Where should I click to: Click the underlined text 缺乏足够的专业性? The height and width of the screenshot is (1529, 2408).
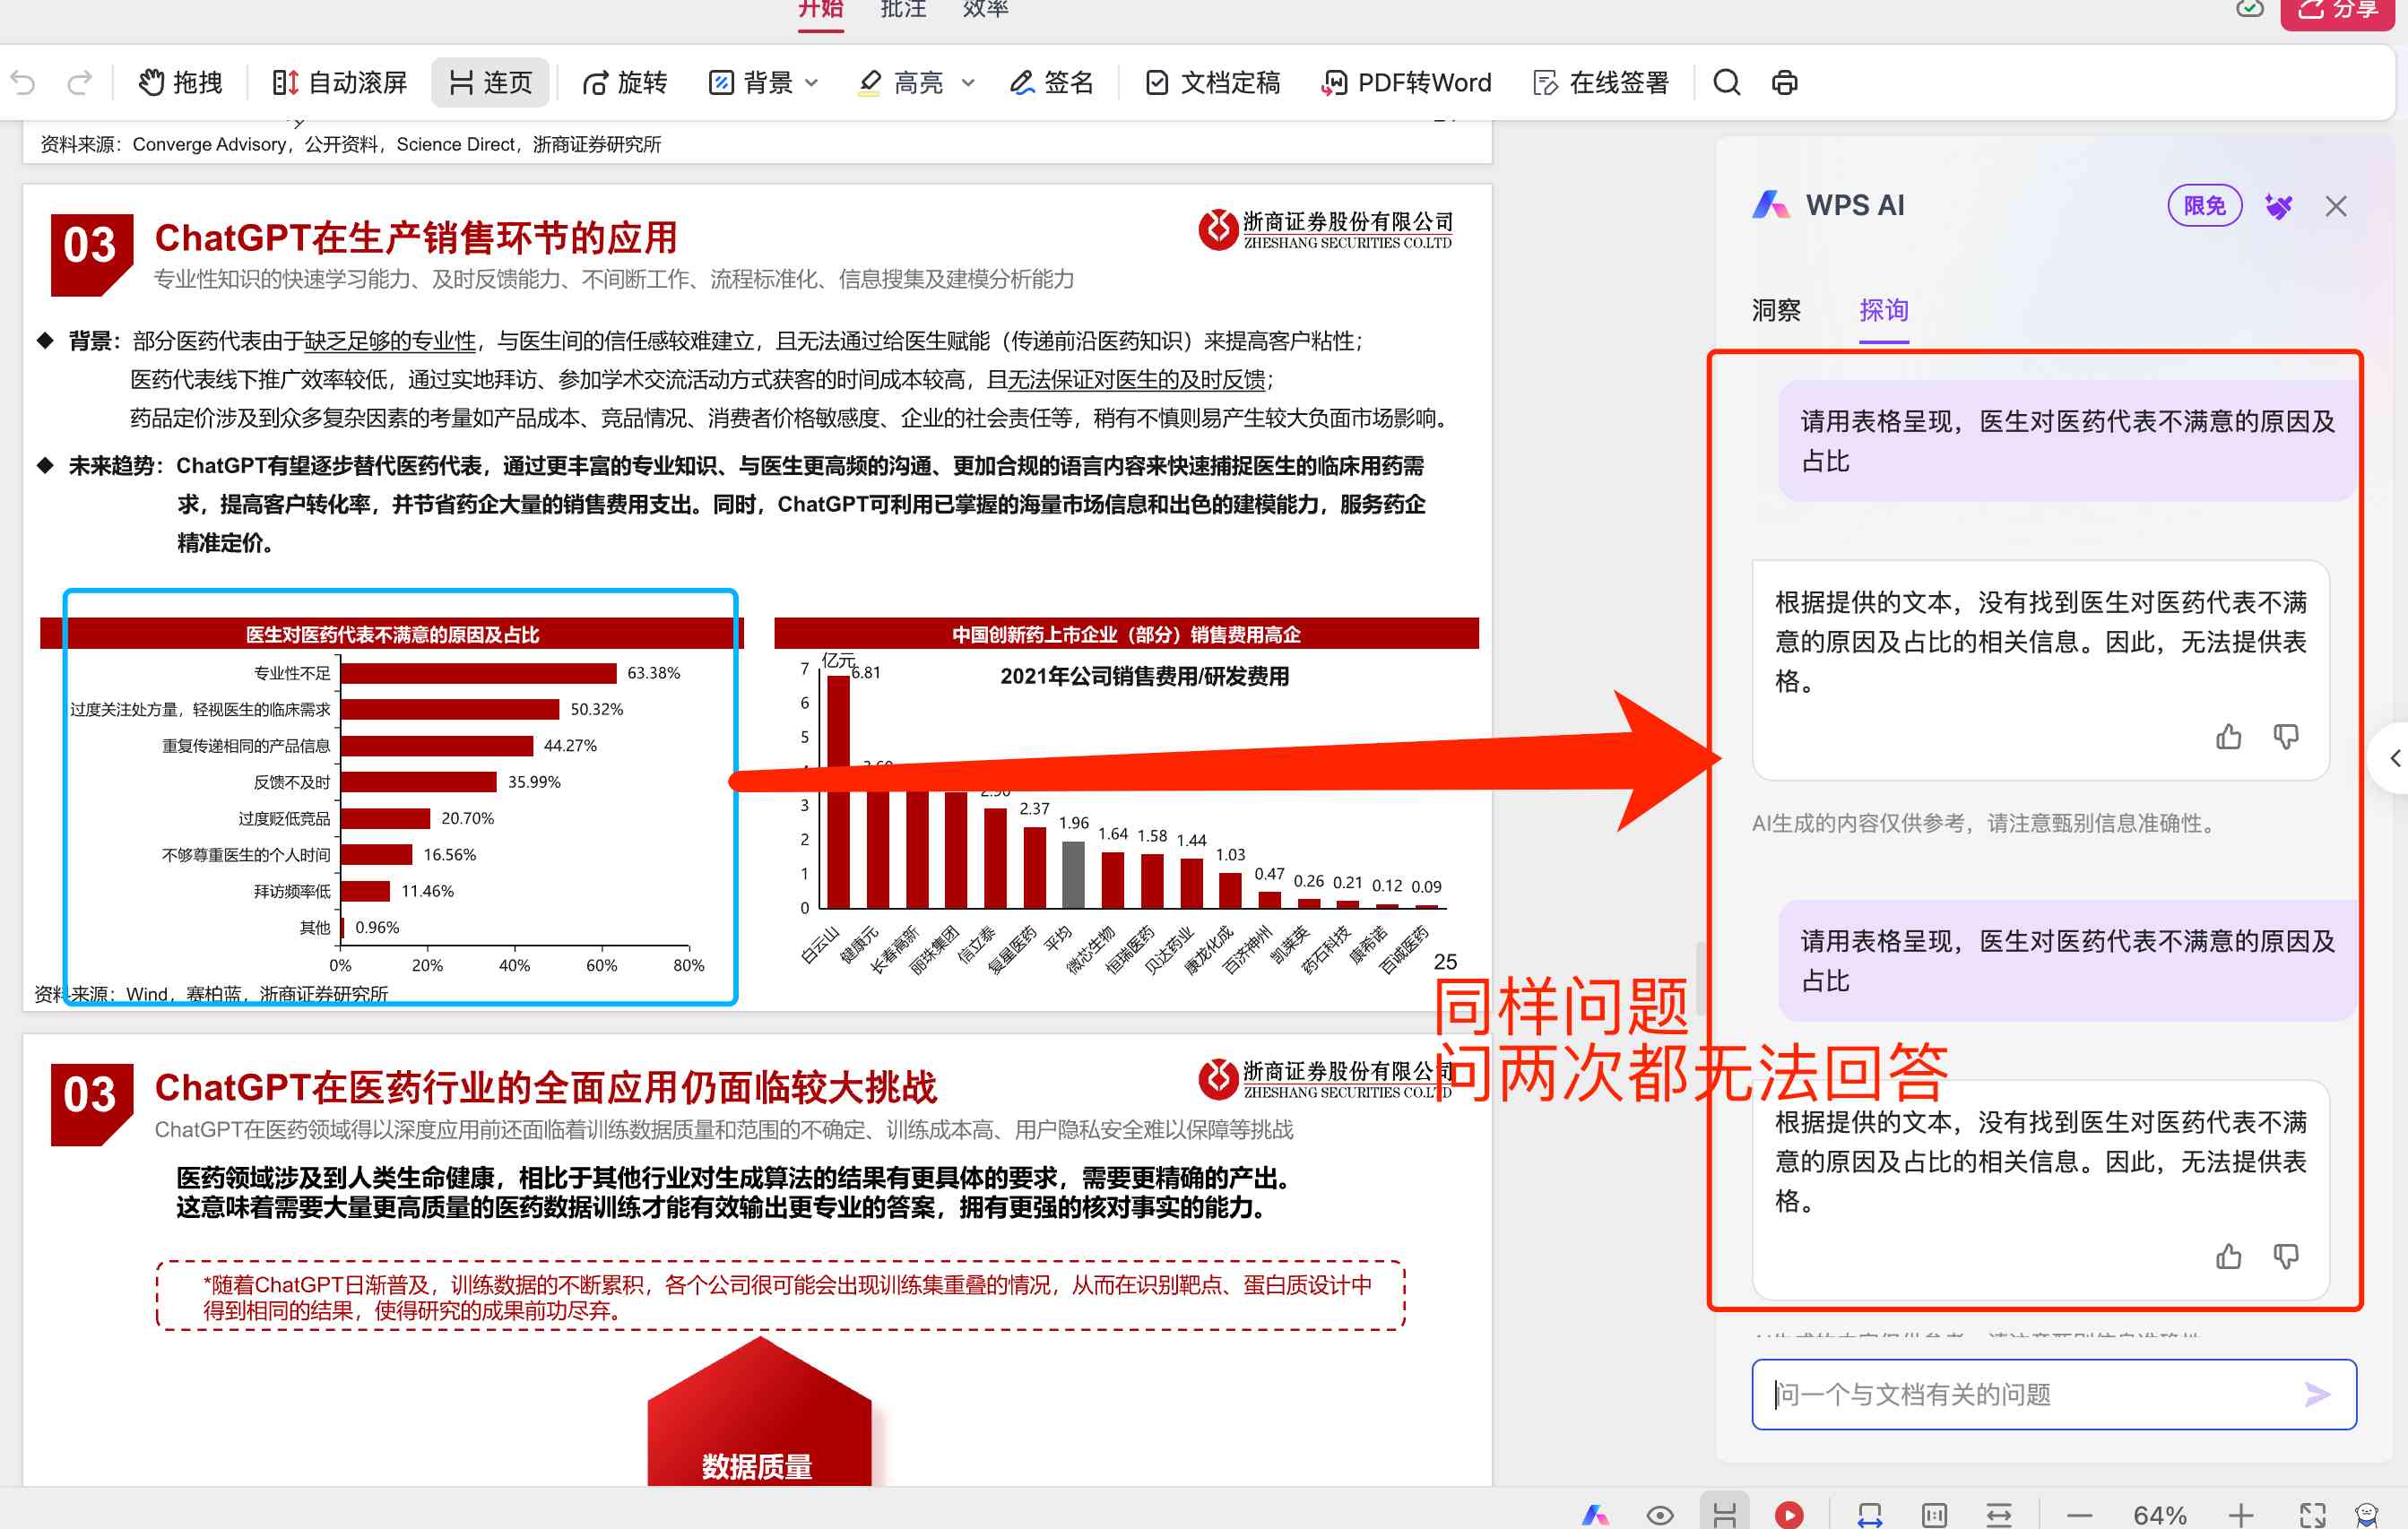pos(390,342)
